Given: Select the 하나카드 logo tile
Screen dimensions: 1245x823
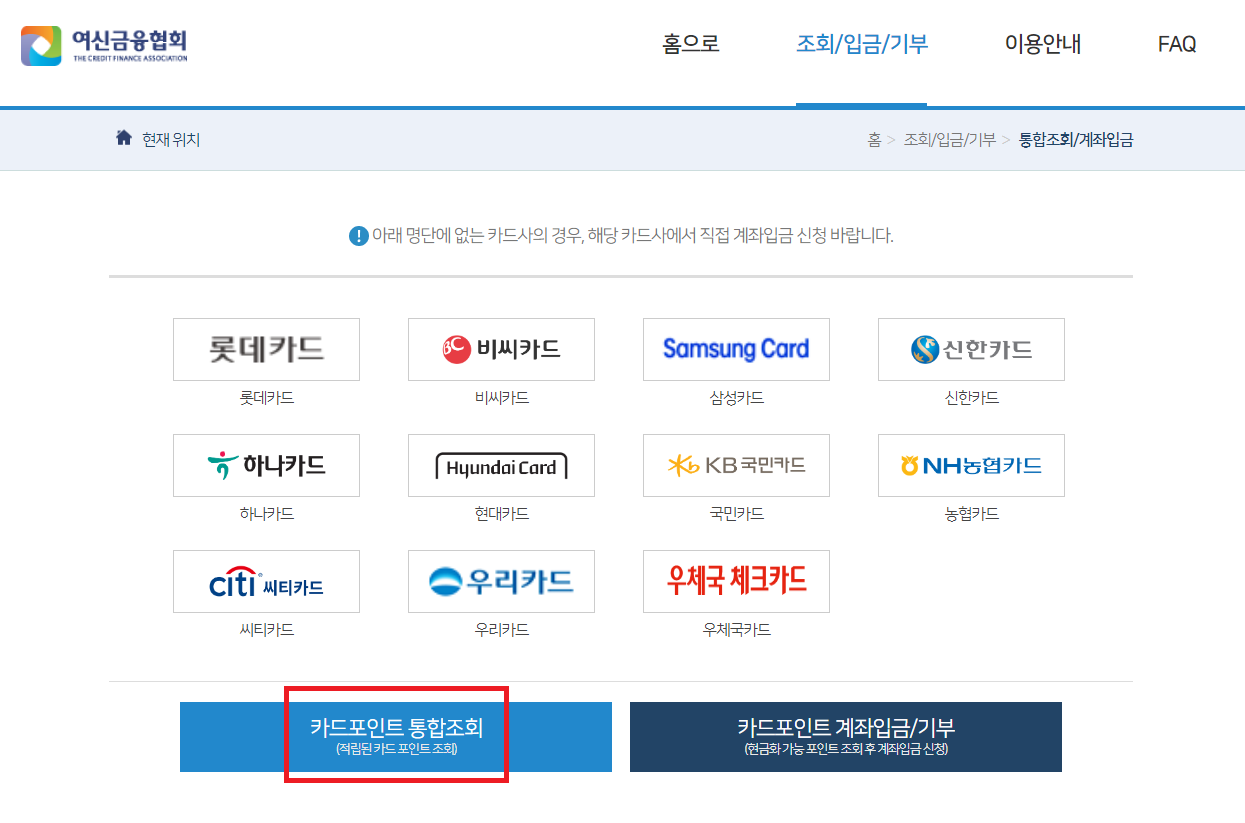Looking at the screenshot, I should (266, 465).
